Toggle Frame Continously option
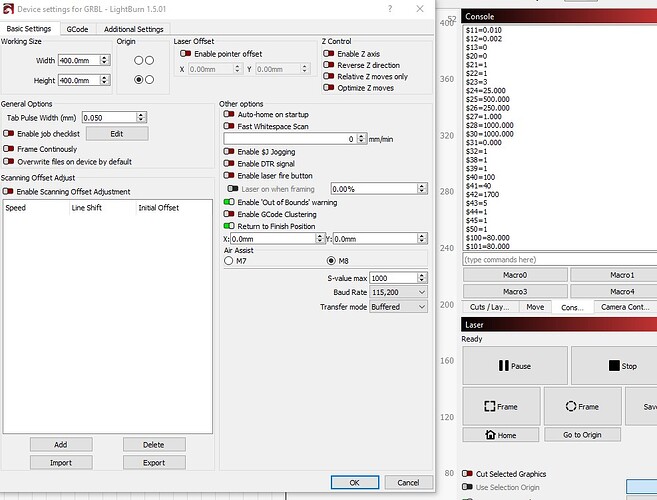 8,149
